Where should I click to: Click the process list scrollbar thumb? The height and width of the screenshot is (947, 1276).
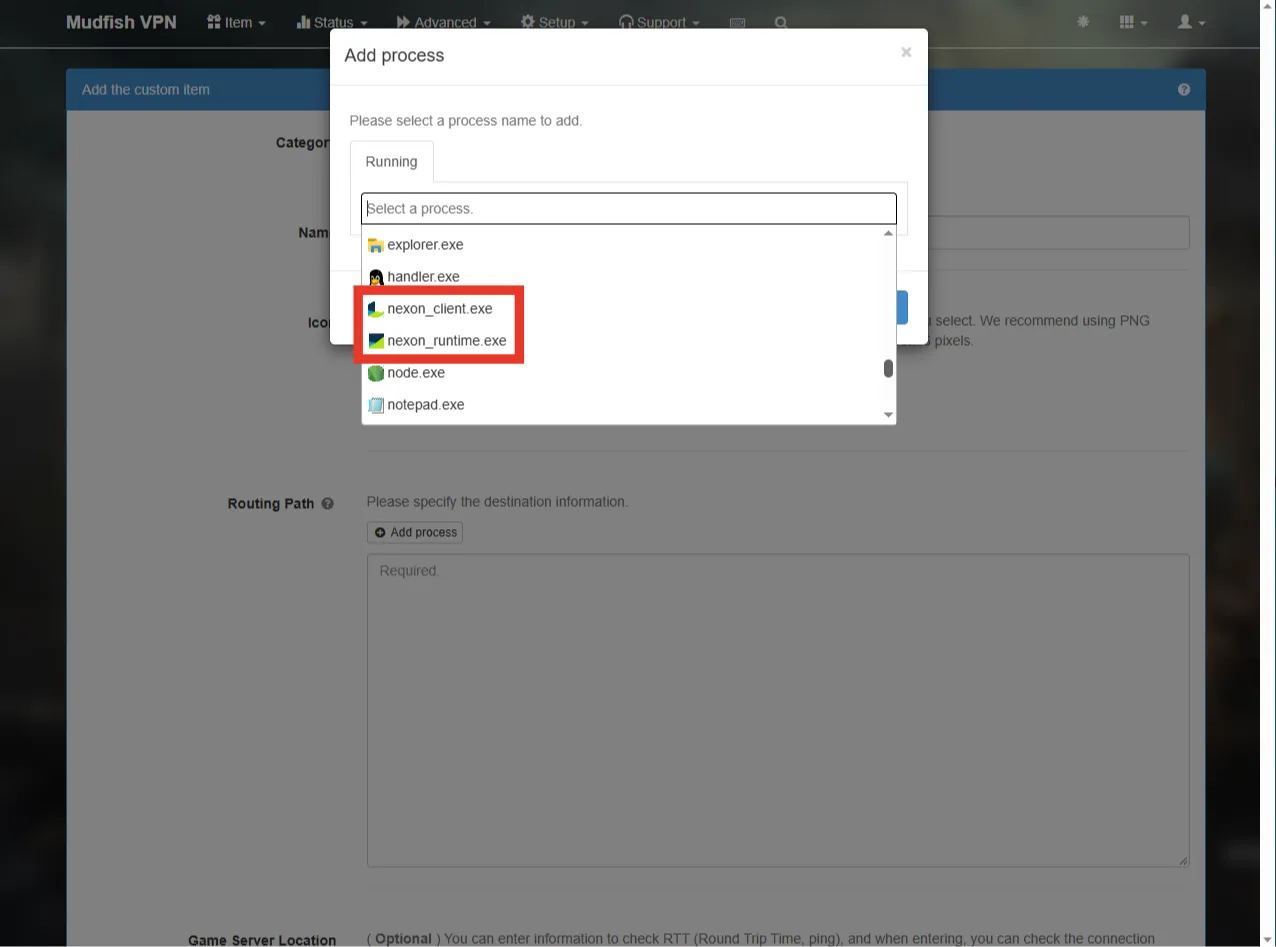[x=888, y=369]
